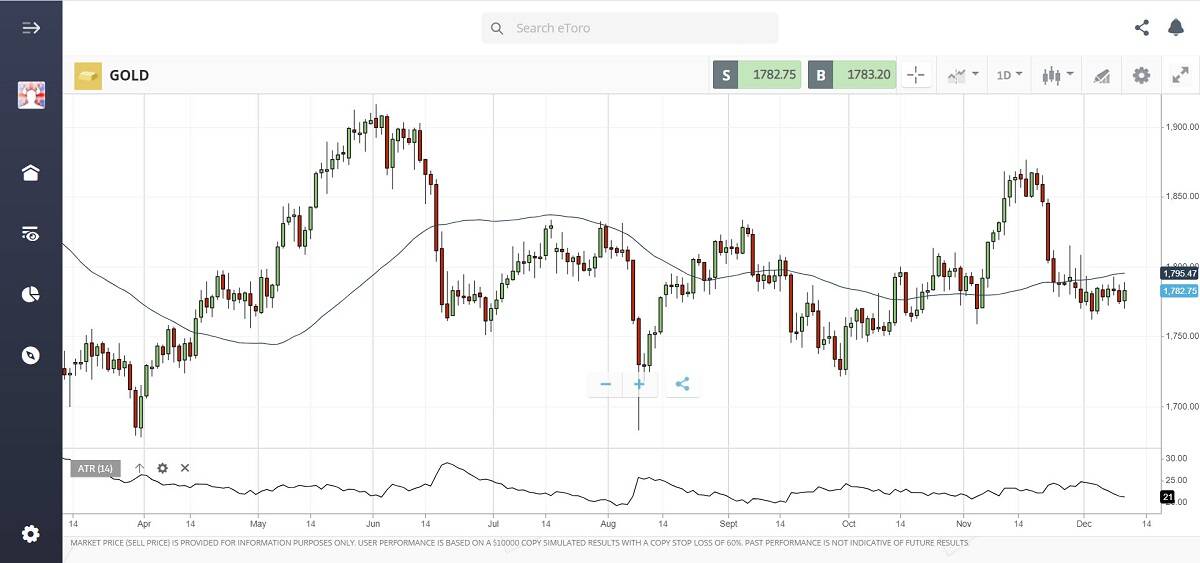The height and width of the screenshot is (563, 1200).
Task: Zoom out the chart with minus button
Action: [x=605, y=384]
